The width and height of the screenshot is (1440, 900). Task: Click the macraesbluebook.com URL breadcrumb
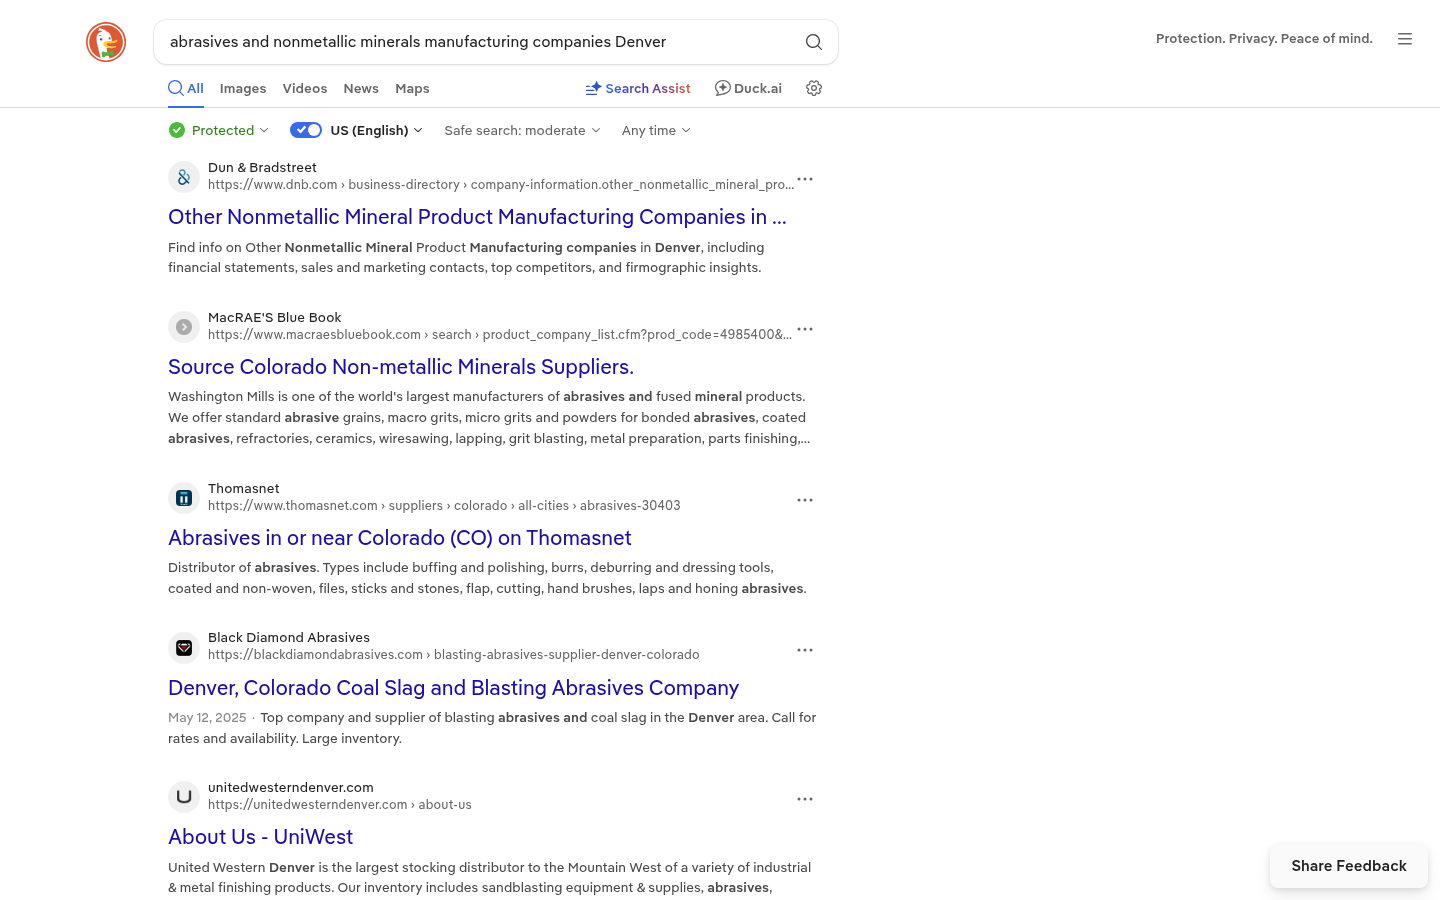click(500, 335)
